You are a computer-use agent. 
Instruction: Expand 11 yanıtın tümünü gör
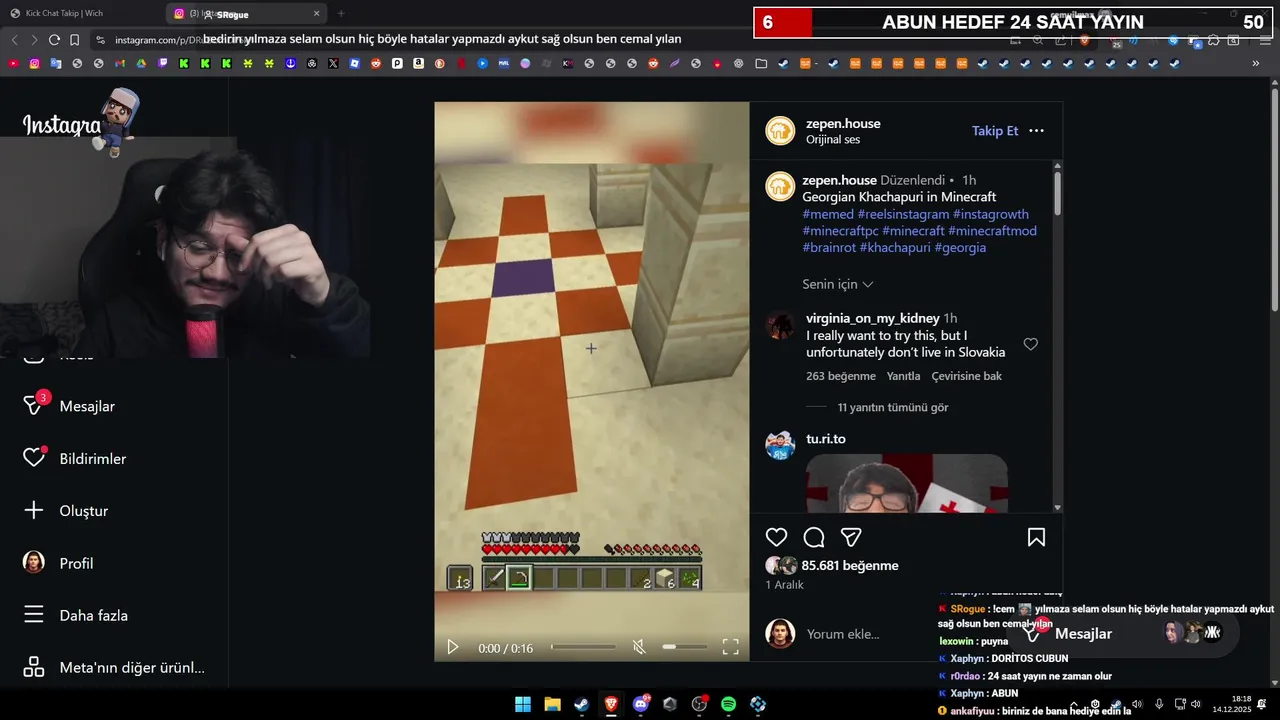coord(893,407)
